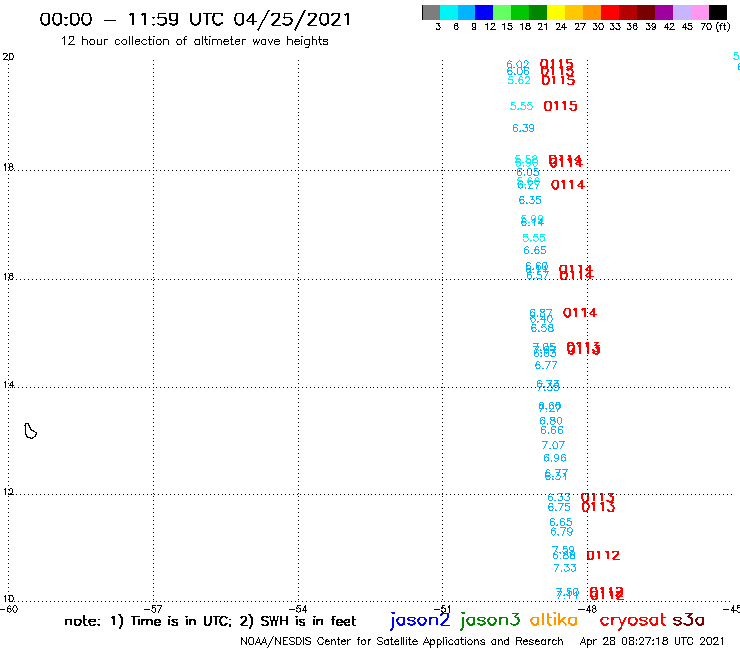The width and height of the screenshot is (740, 650).
Task: Select the pure blue swatch in the color bar
Action: tap(484, 12)
